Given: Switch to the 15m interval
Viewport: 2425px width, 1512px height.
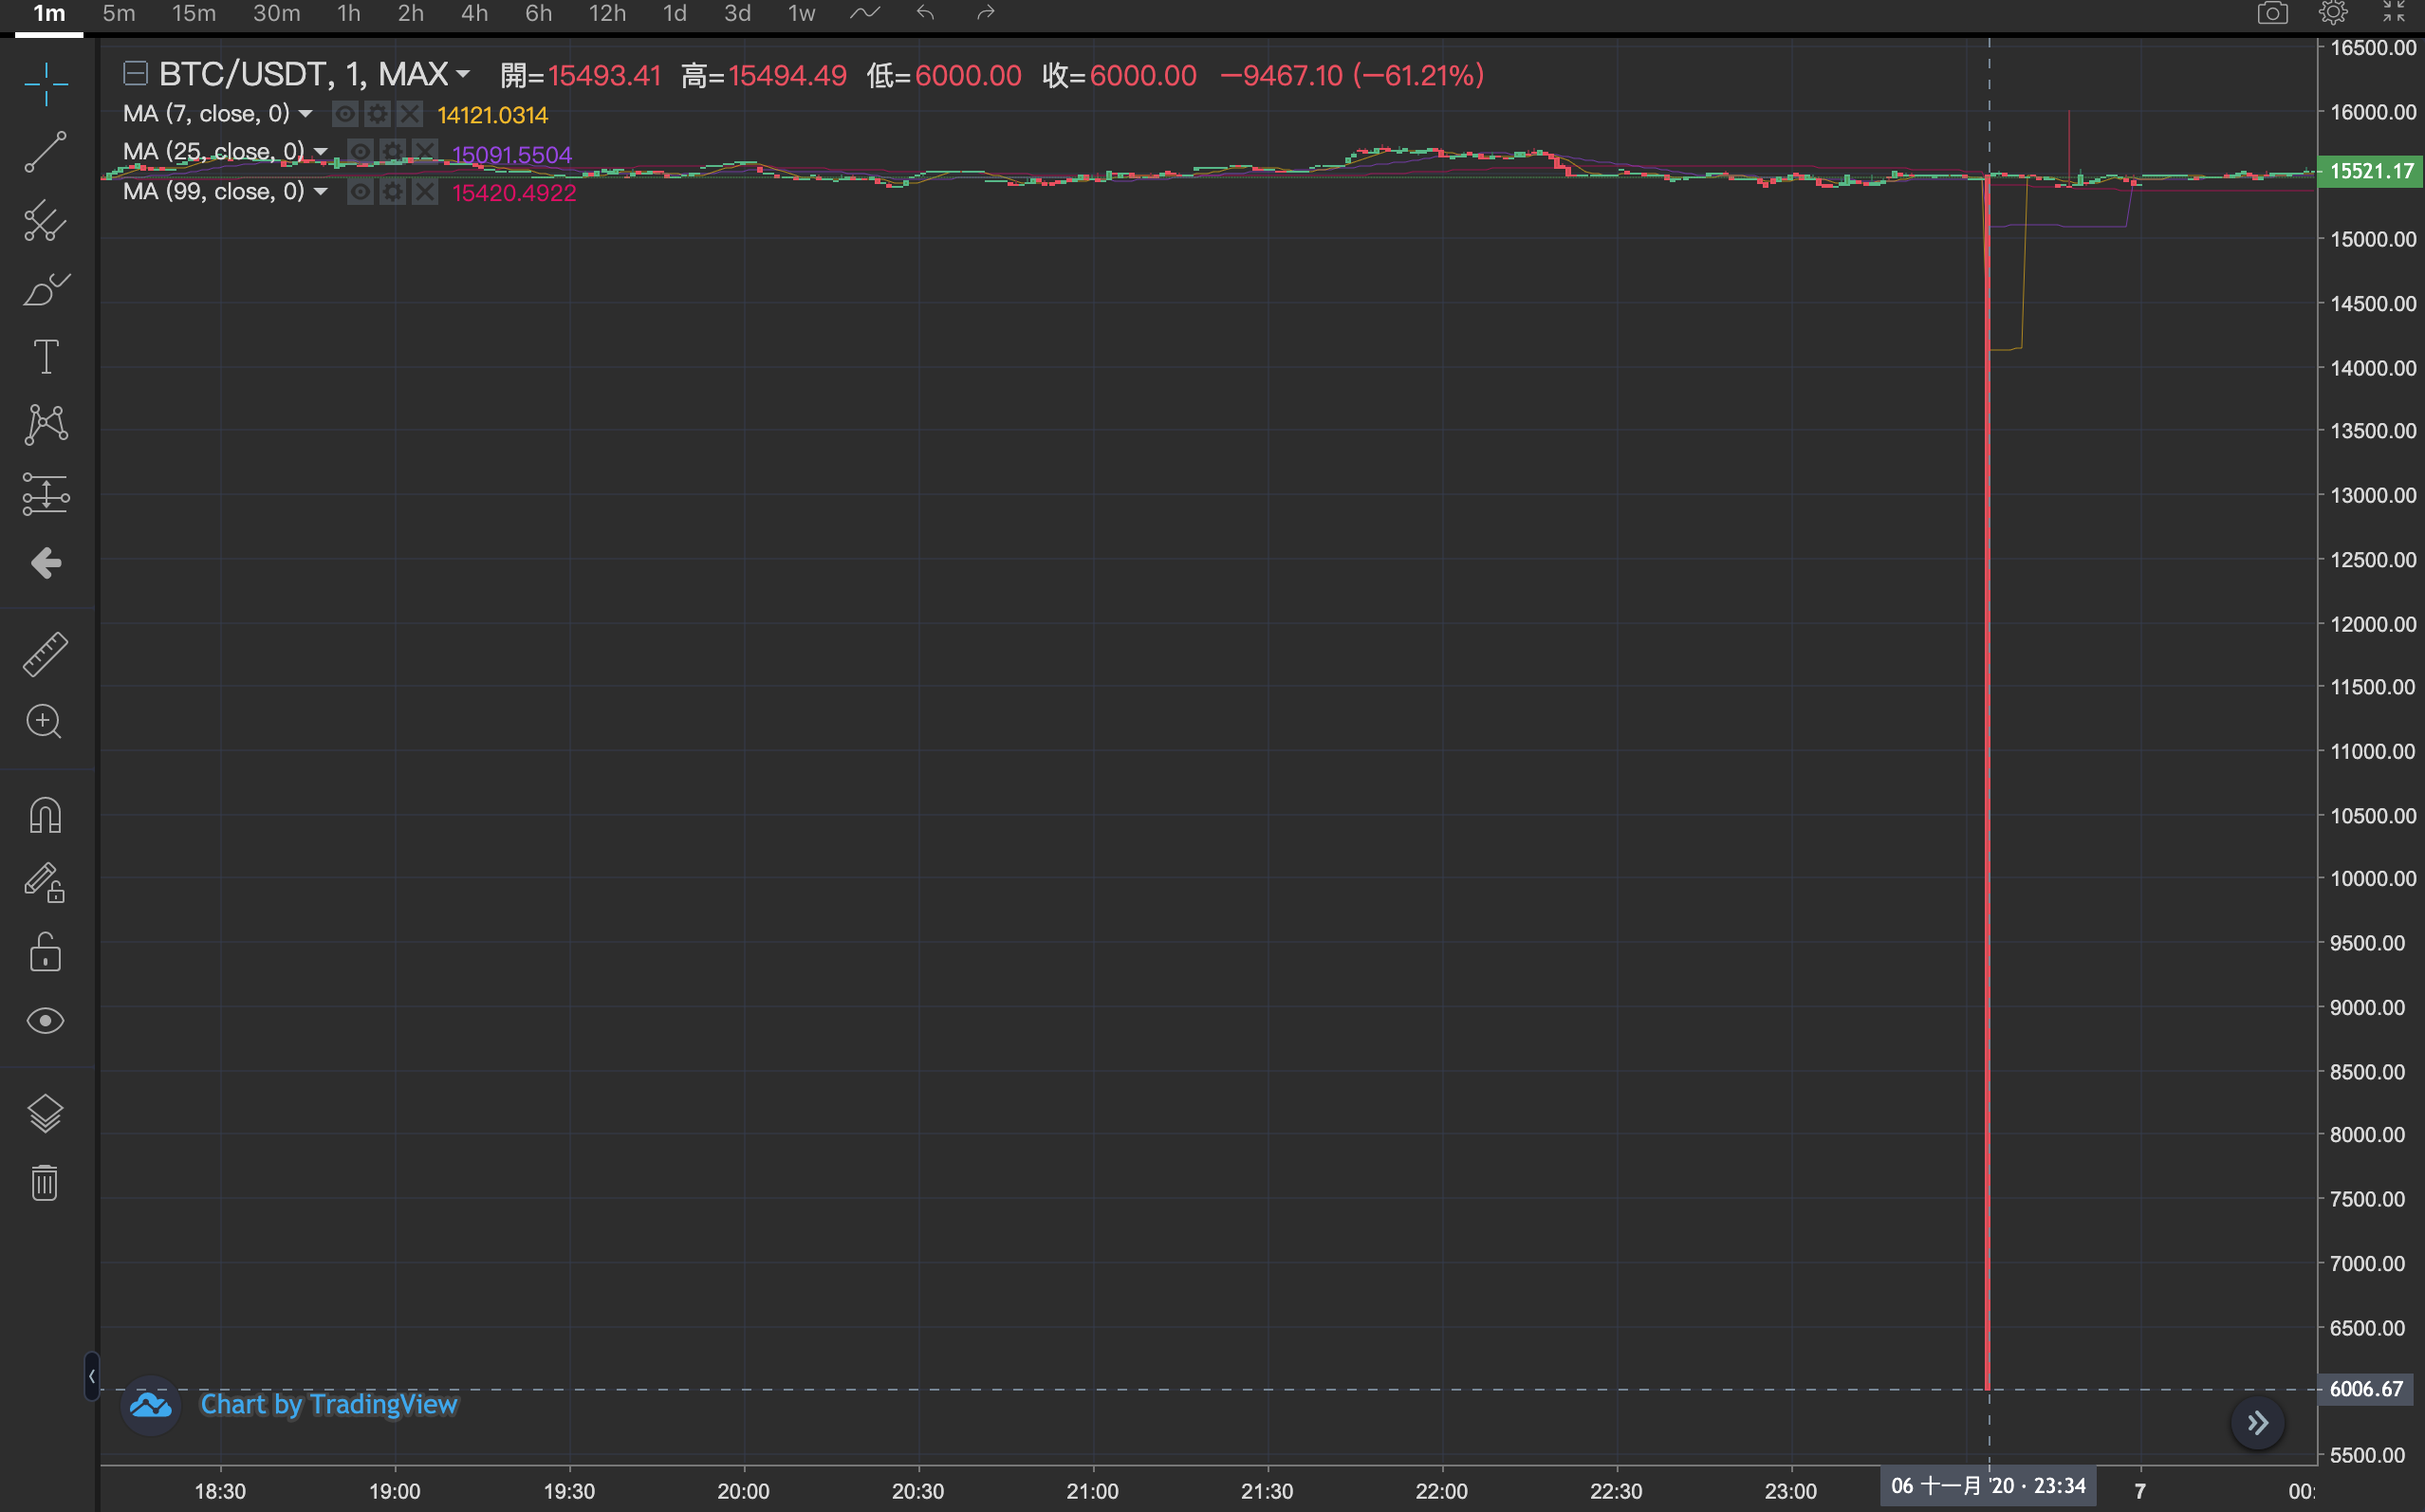Looking at the screenshot, I should click(194, 14).
